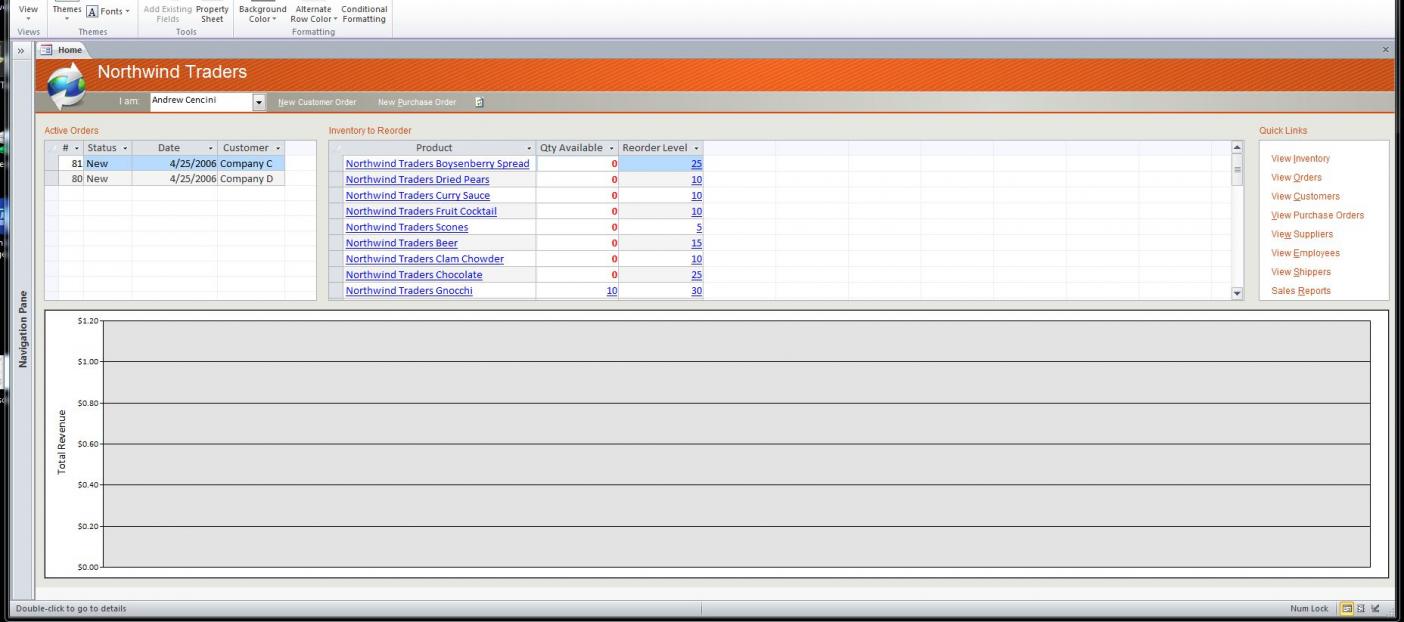The height and width of the screenshot is (622, 1404).
Task: Click New Purchase Order link
Action: click(417, 102)
